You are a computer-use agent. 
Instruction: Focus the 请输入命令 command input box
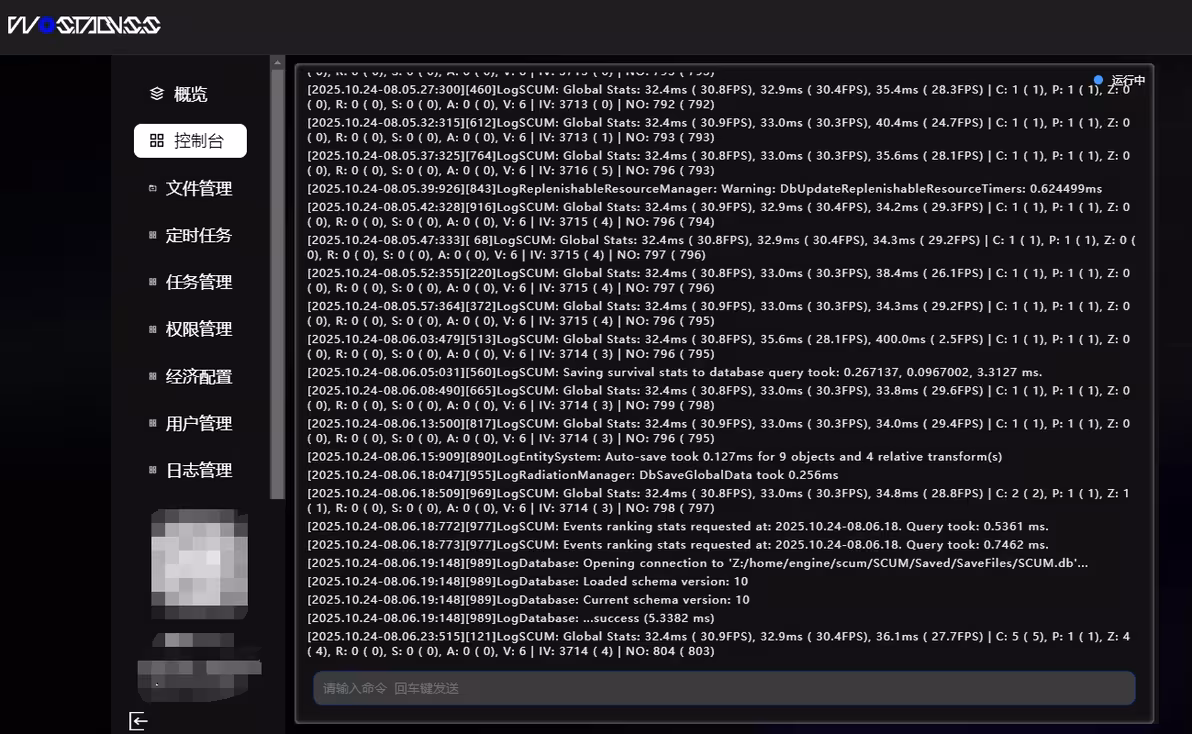(724, 688)
